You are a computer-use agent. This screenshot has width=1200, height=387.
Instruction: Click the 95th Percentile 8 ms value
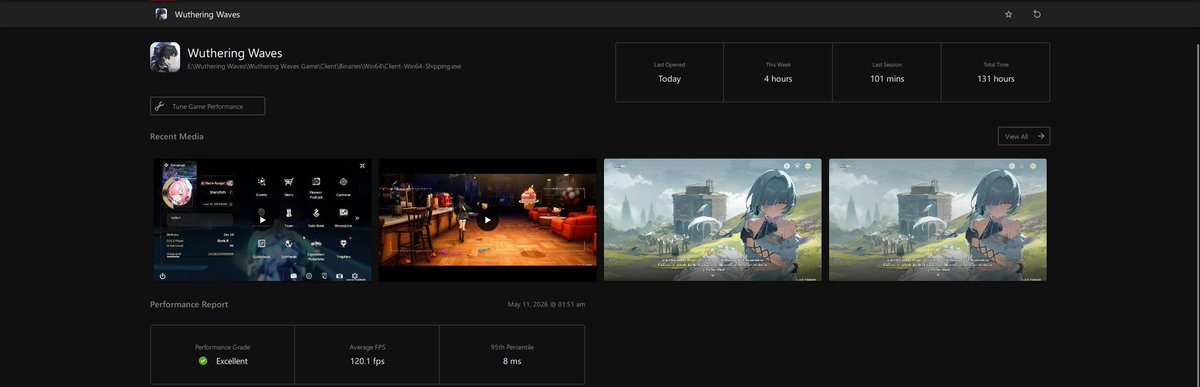point(512,361)
